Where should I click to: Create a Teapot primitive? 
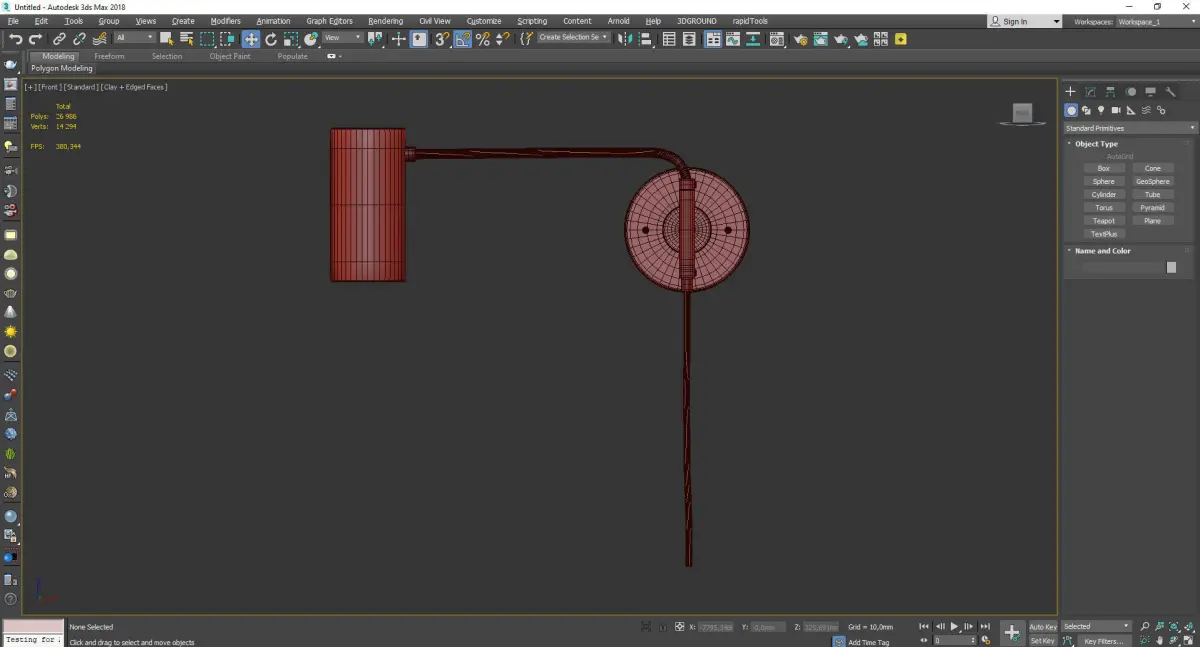click(1104, 221)
